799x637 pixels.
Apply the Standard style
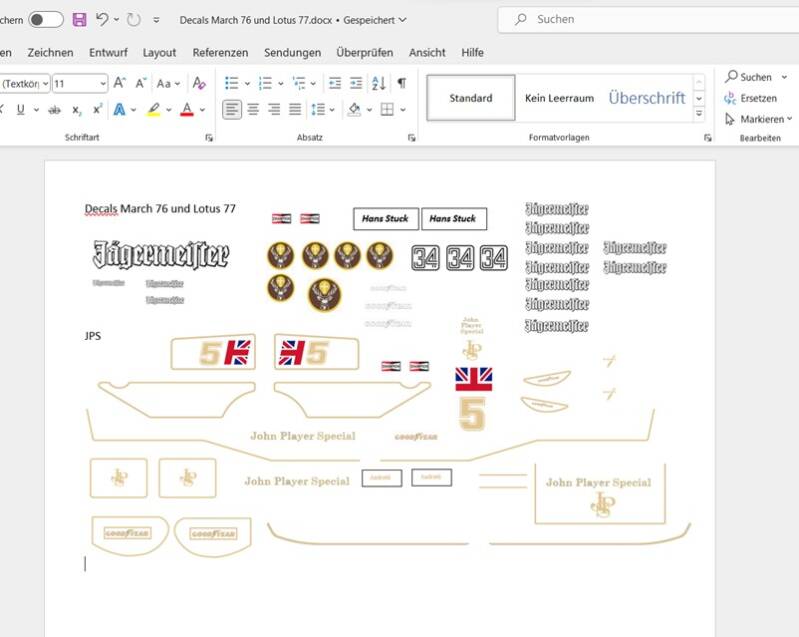pyautogui.click(x=471, y=98)
